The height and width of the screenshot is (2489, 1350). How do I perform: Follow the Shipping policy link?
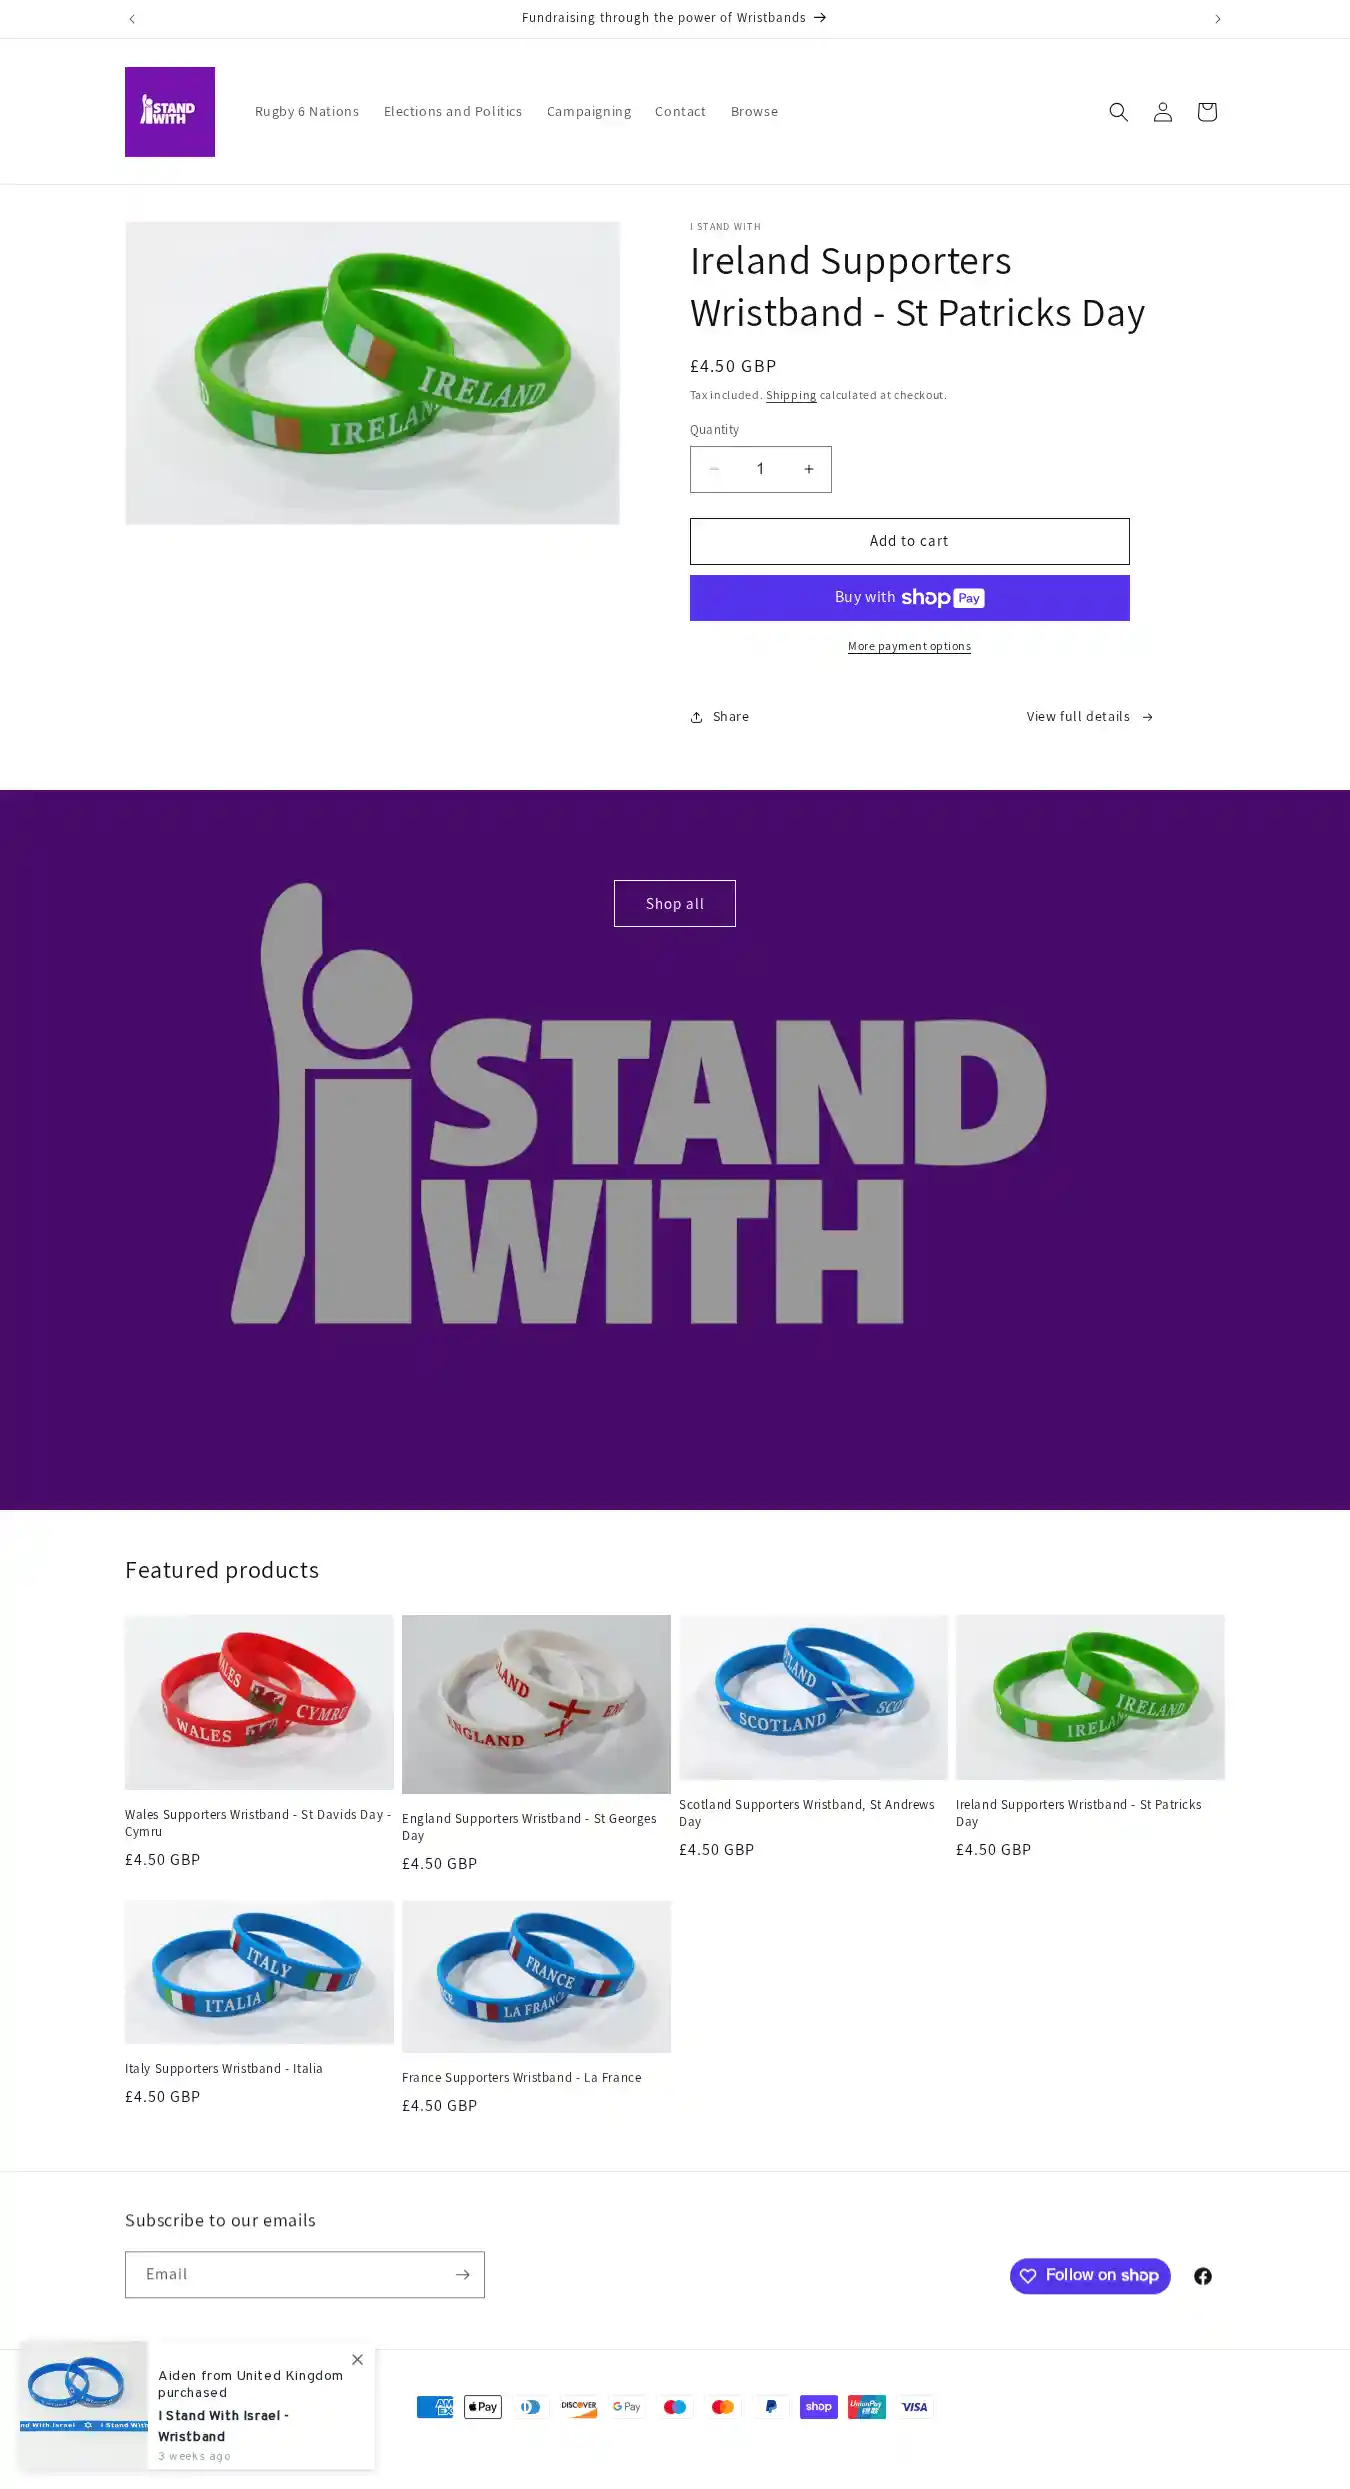(791, 395)
